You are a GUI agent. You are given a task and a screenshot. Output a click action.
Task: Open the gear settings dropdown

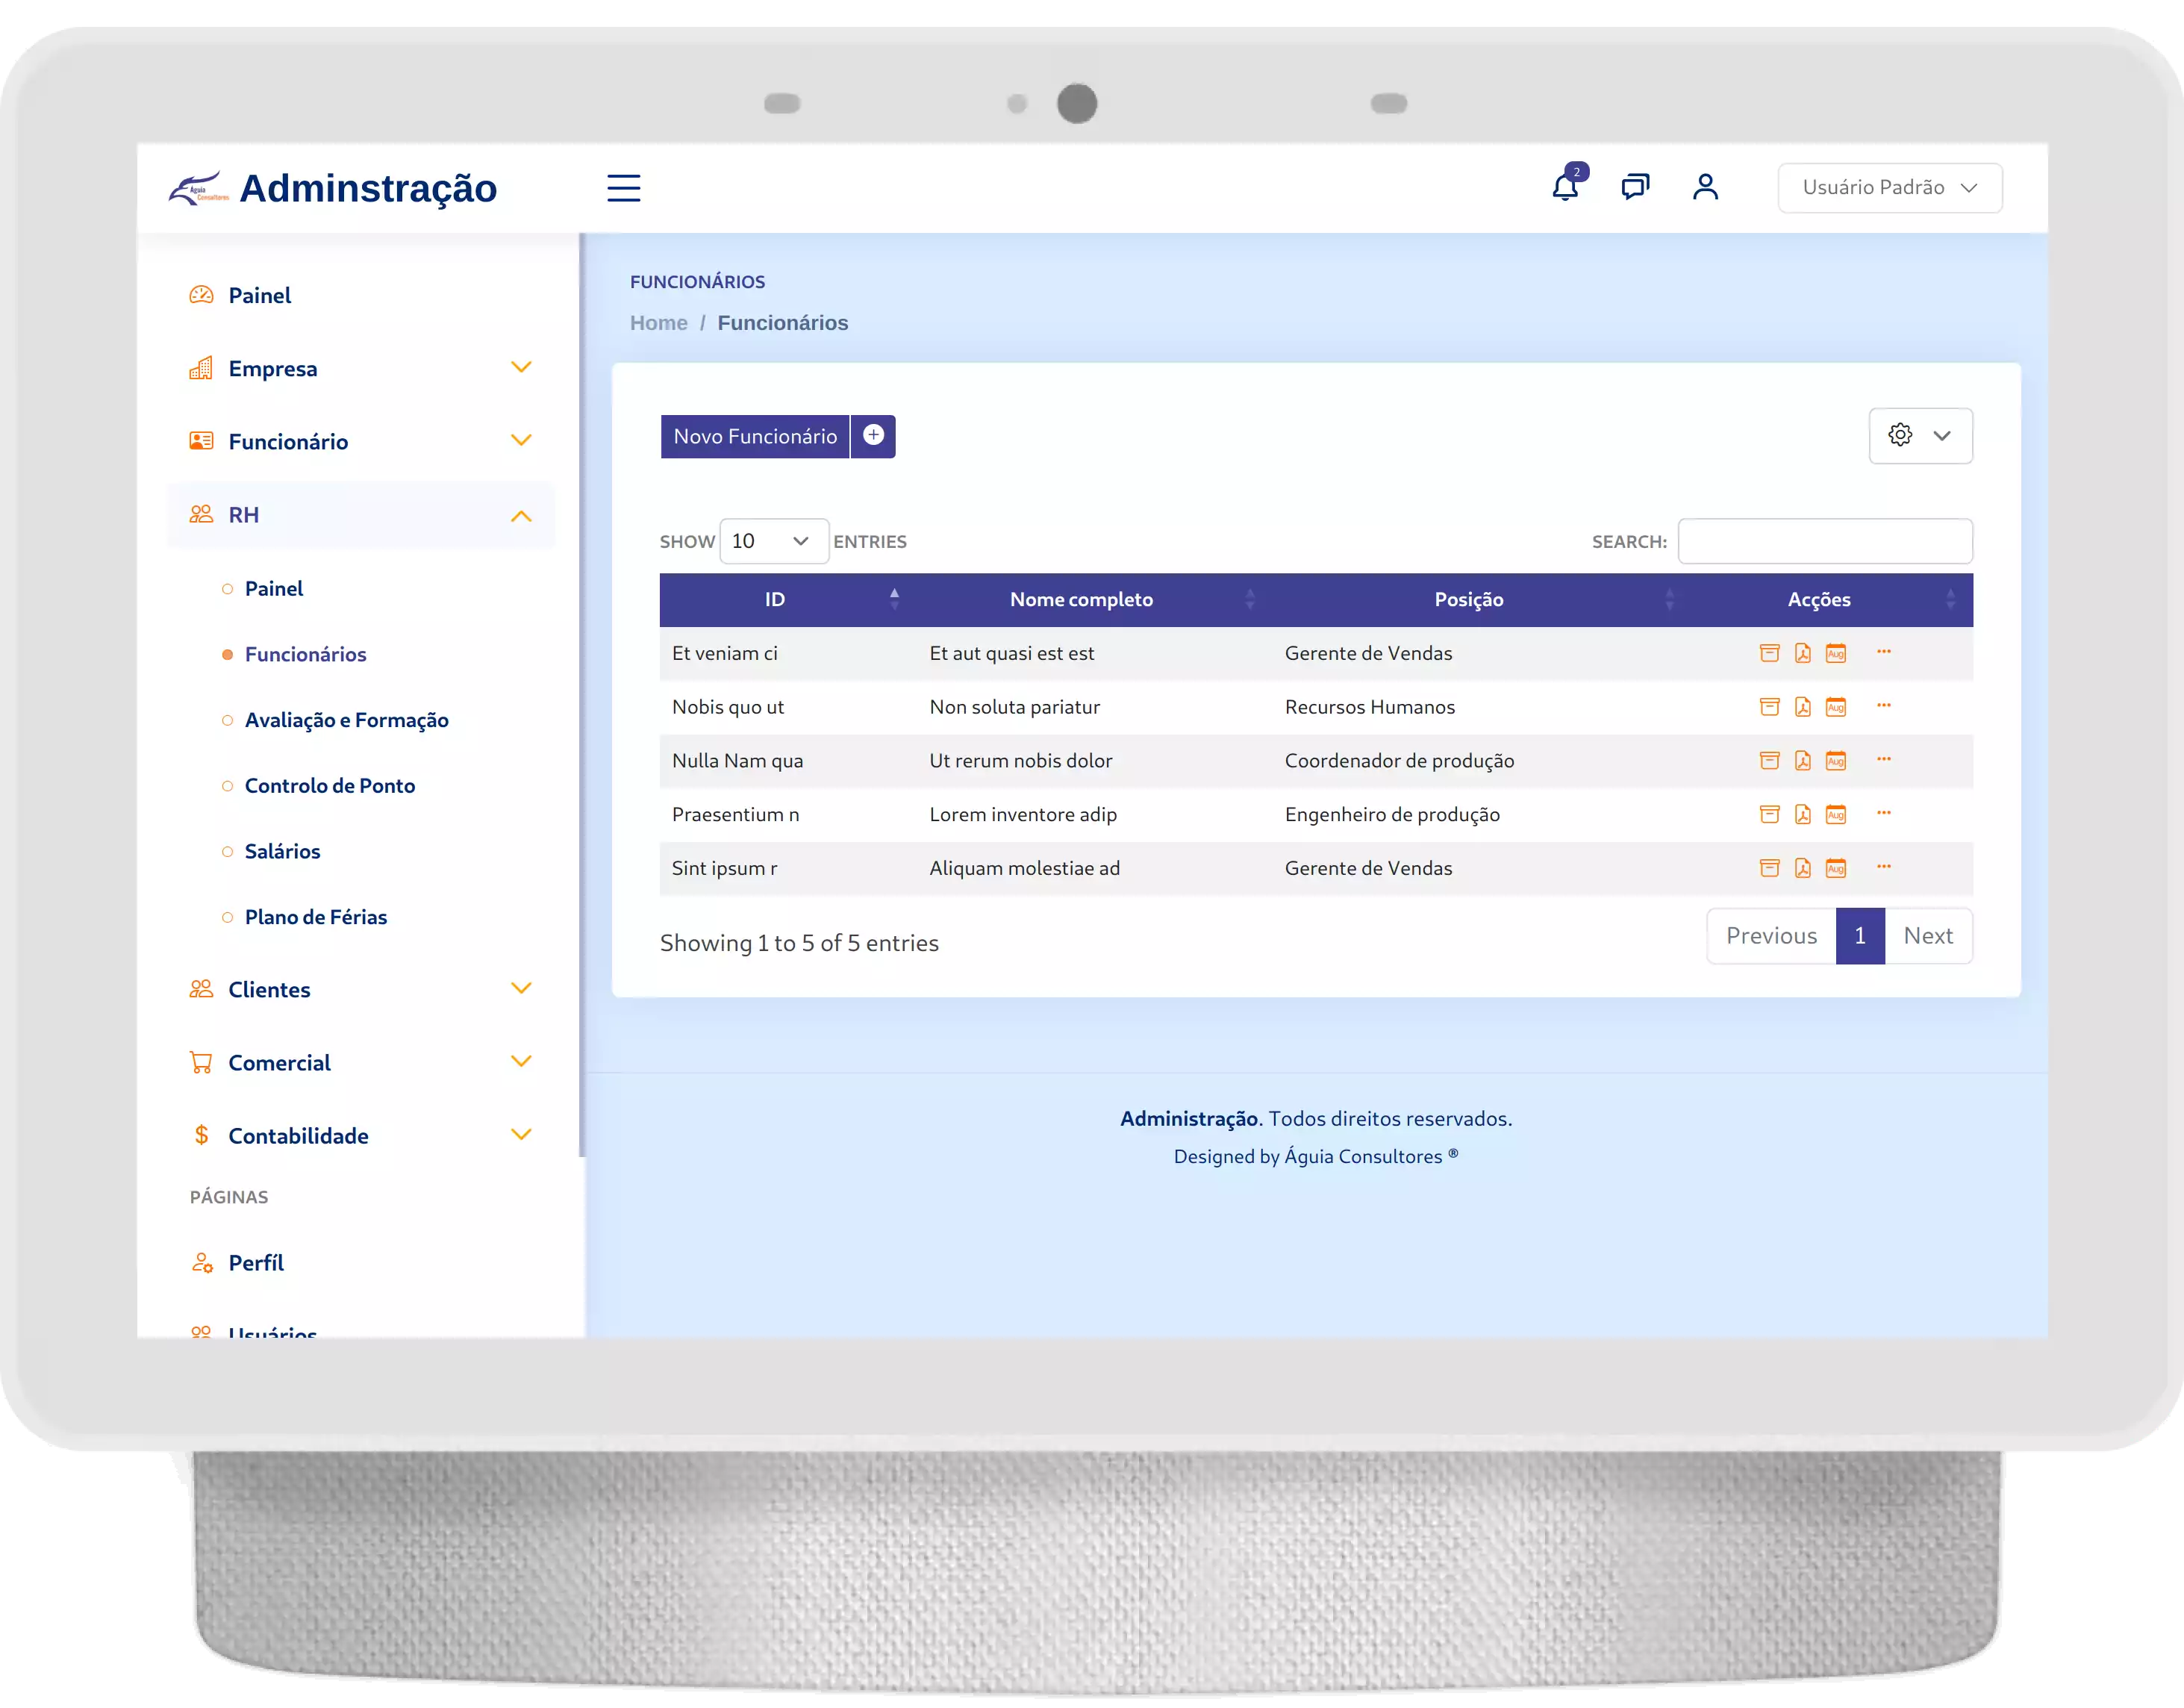1920,436
